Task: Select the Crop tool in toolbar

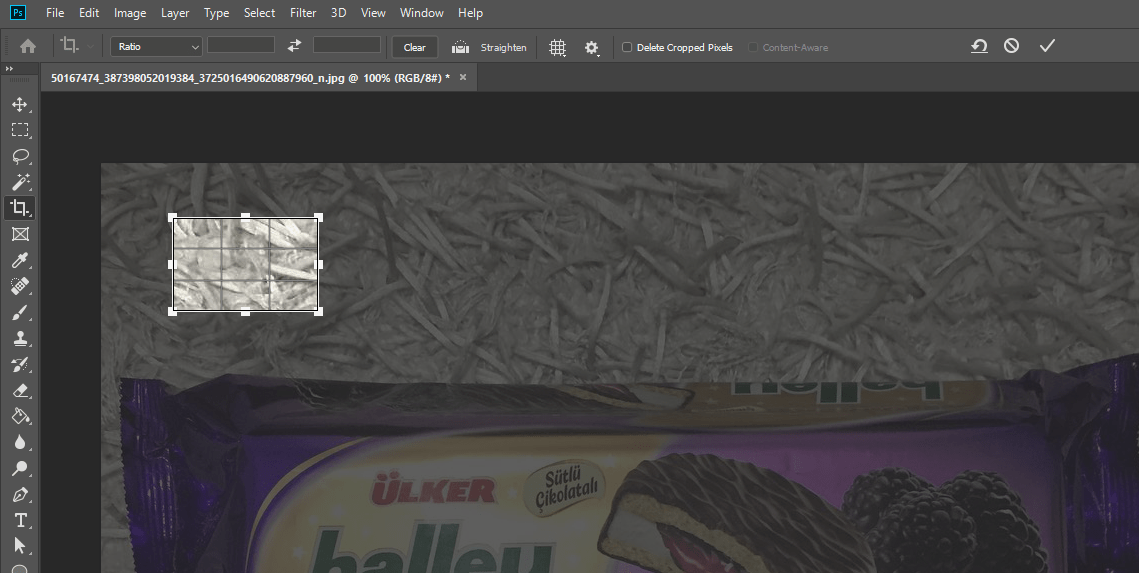Action: coord(20,208)
